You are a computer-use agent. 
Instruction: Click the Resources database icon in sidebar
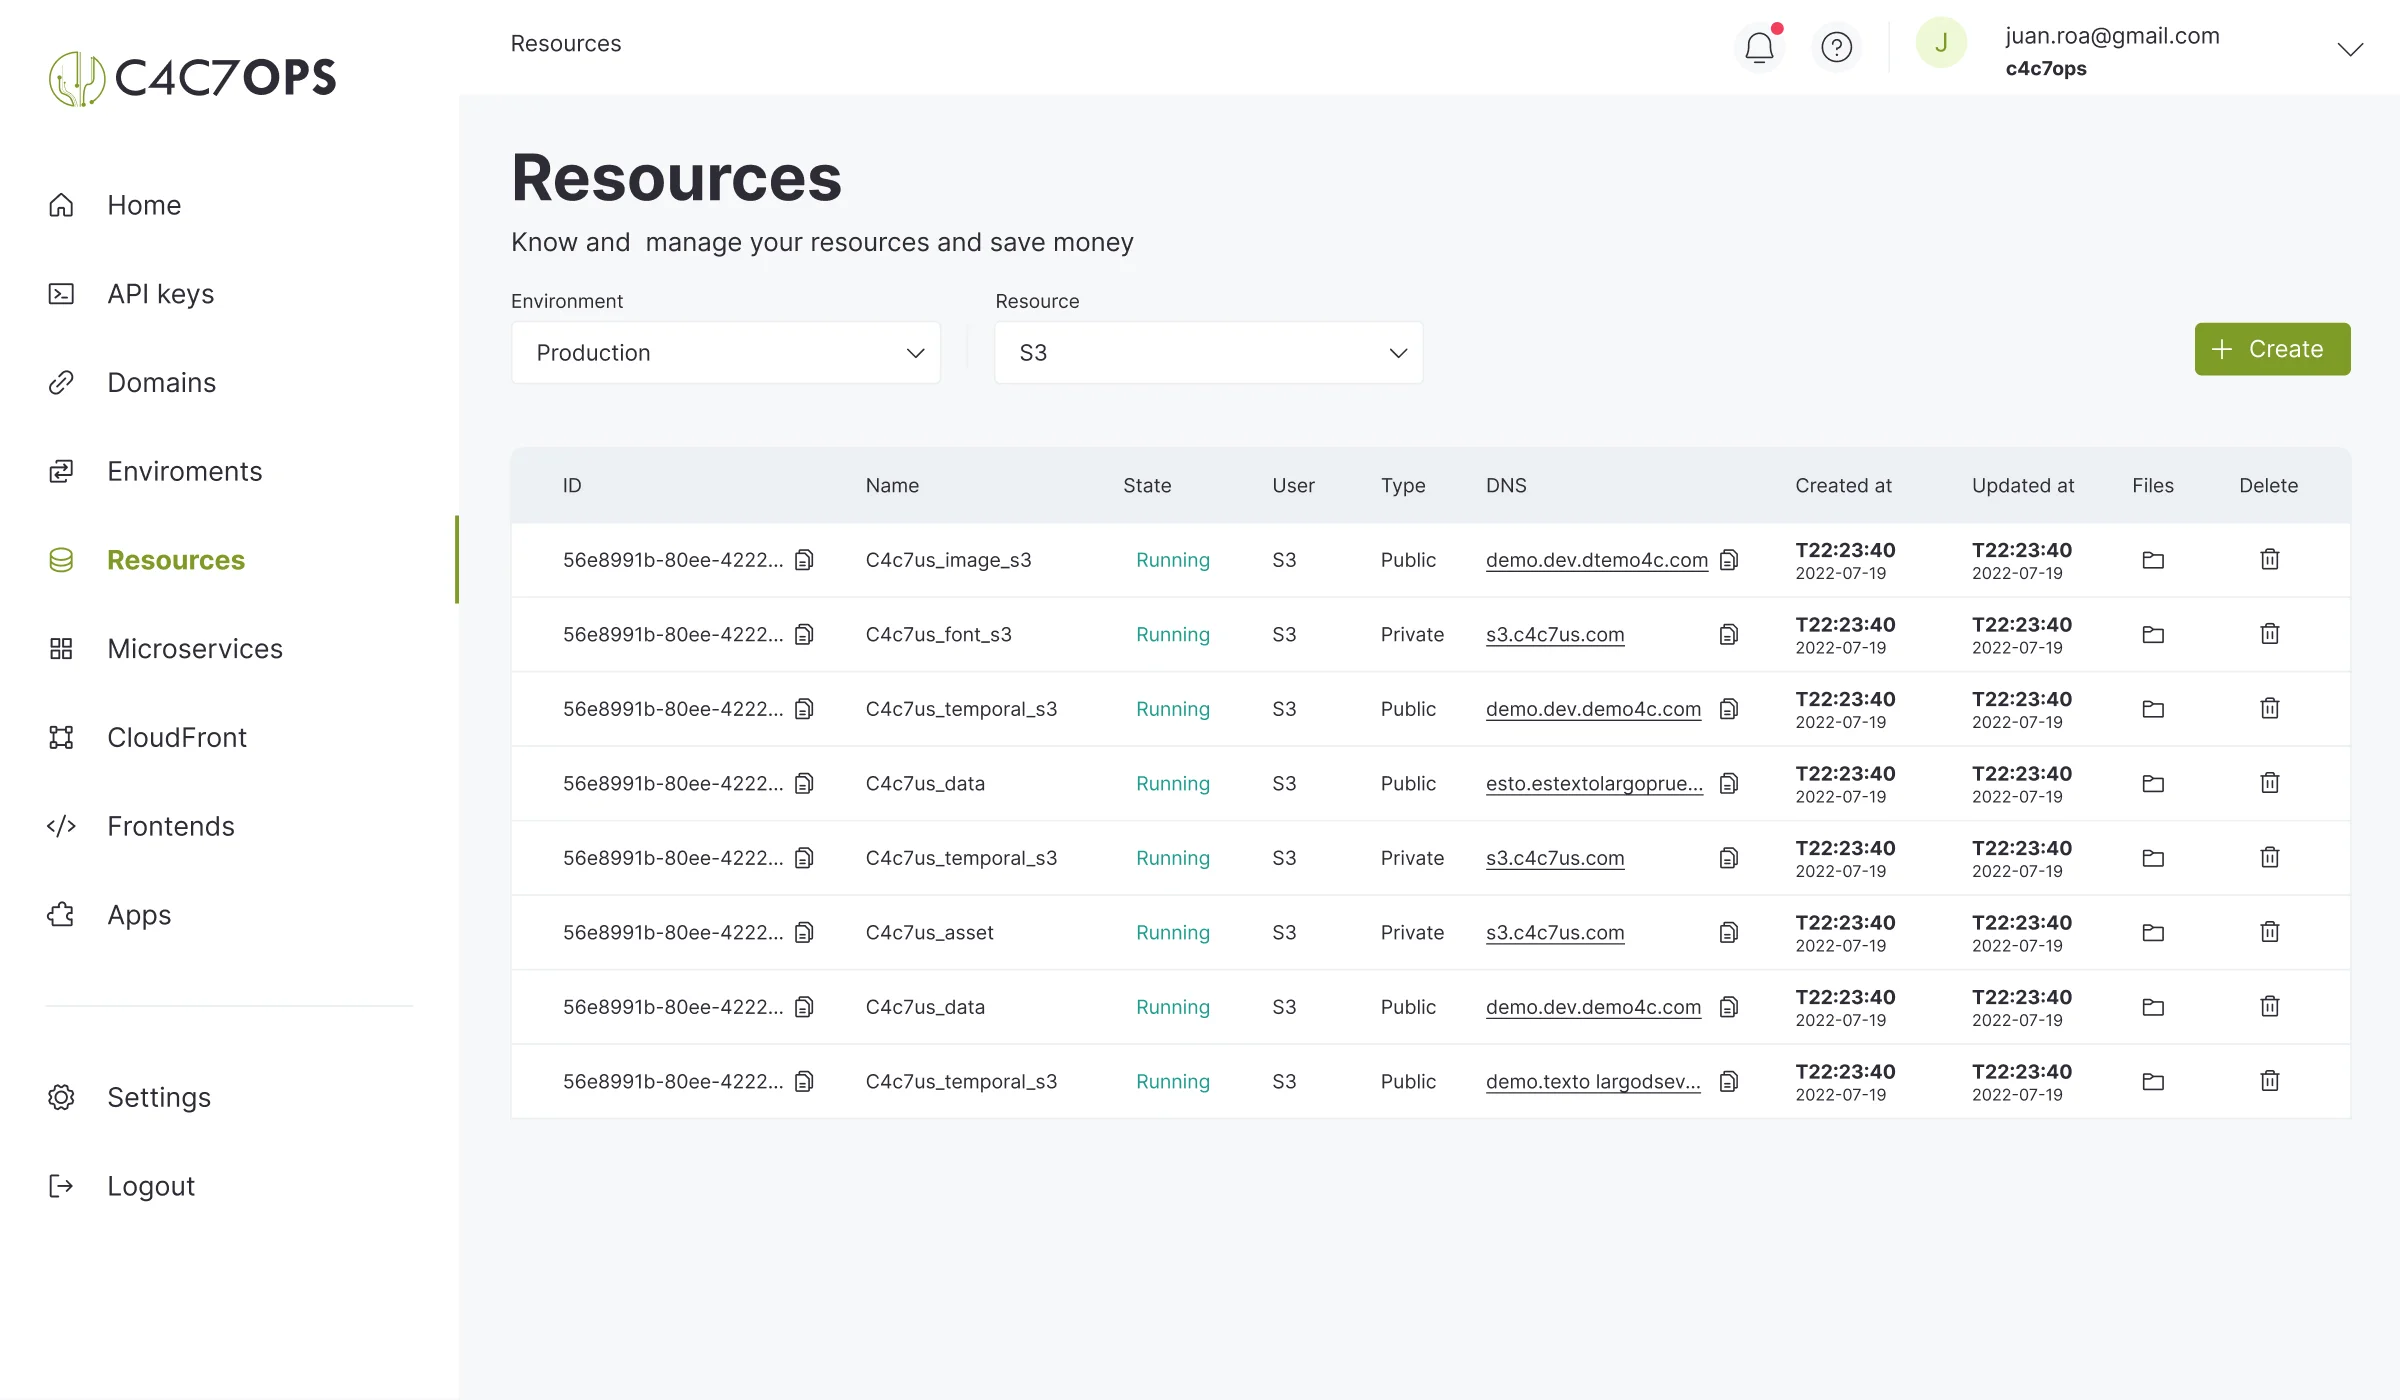[x=61, y=560]
